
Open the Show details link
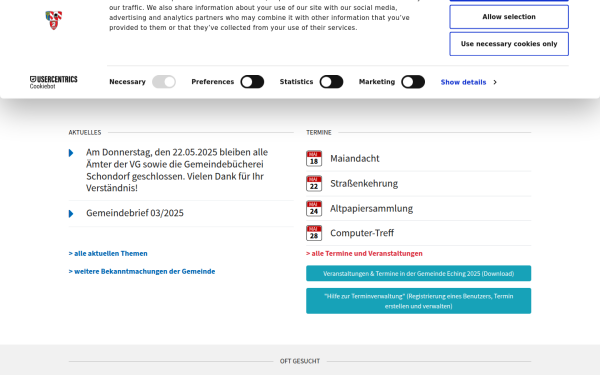pyautogui.click(x=463, y=82)
